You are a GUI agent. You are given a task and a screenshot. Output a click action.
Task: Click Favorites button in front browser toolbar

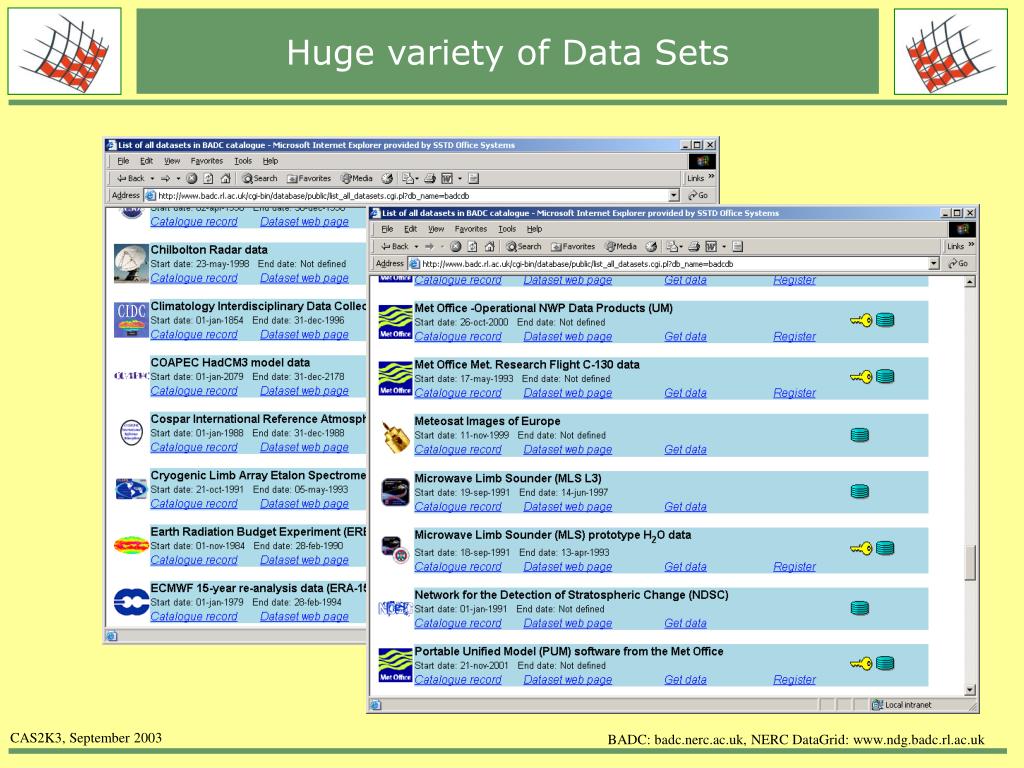pyautogui.click(x=573, y=246)
